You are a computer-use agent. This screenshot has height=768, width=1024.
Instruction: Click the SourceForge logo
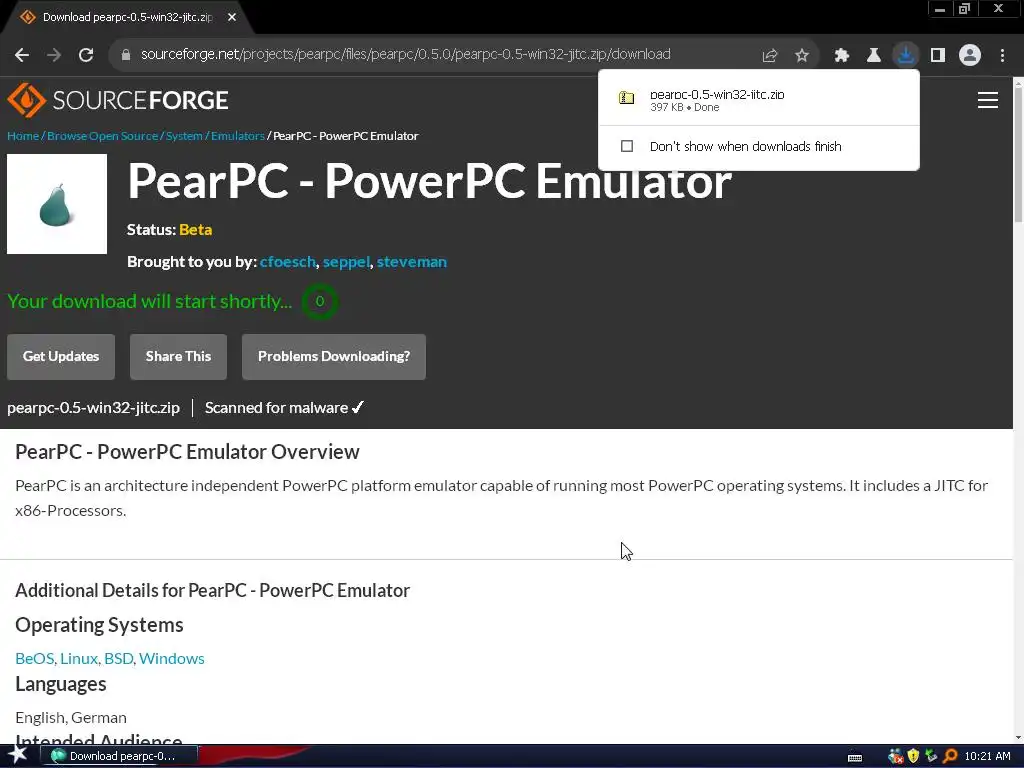(118, 100)
